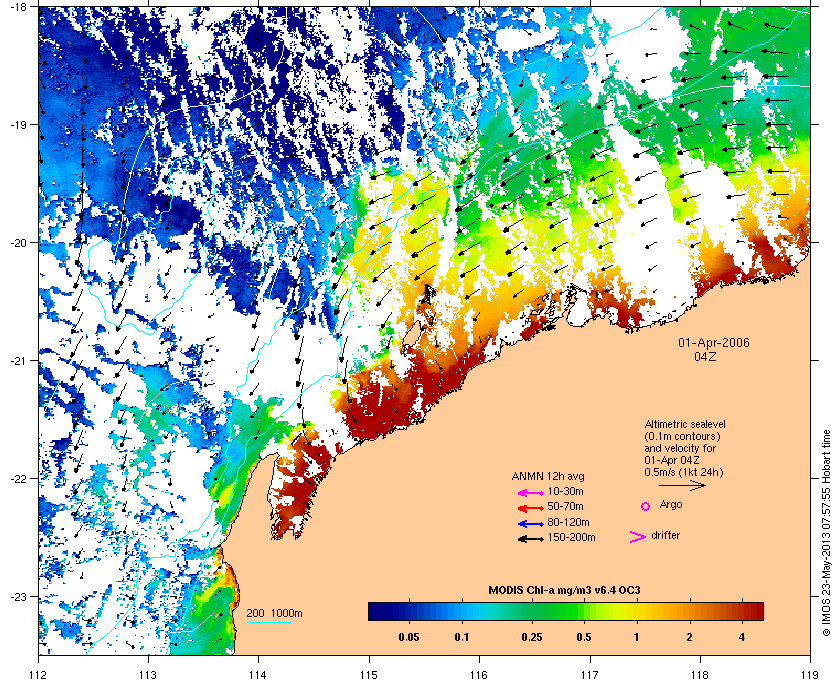
Task: Click the magenta 10-30m arrow legend icon
Action: click(531, 493)
